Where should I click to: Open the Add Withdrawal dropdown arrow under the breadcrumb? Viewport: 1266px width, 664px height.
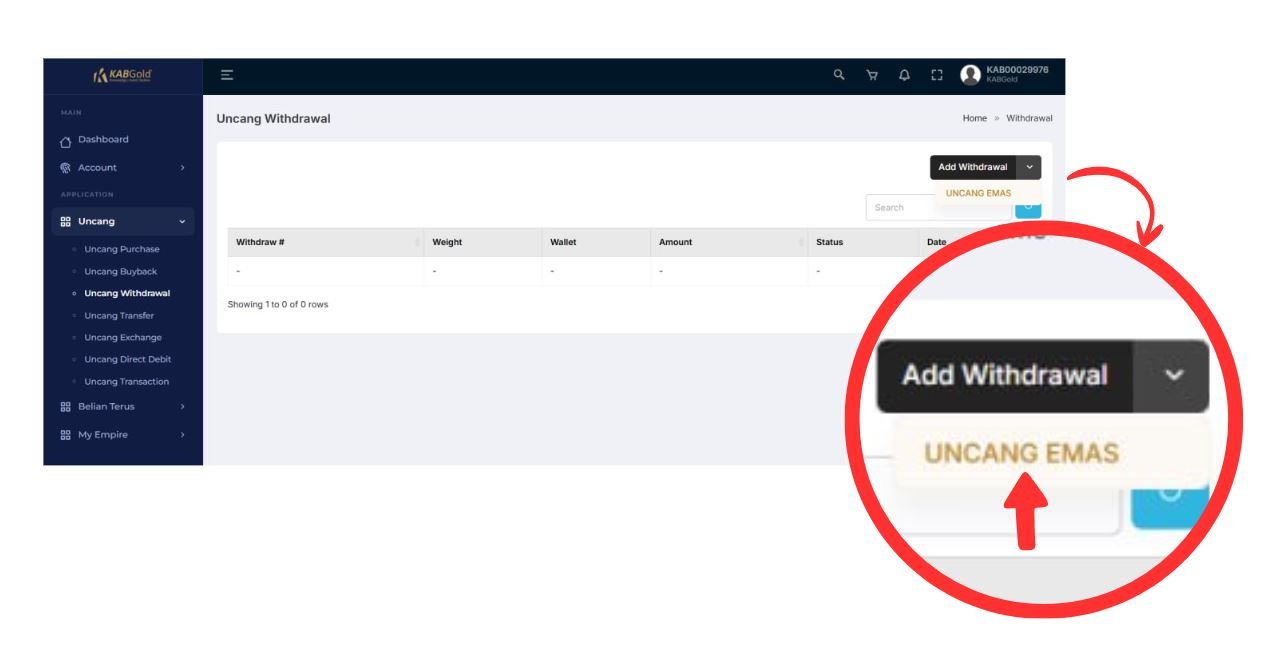pyautogui.click(x=1029, y=167)
